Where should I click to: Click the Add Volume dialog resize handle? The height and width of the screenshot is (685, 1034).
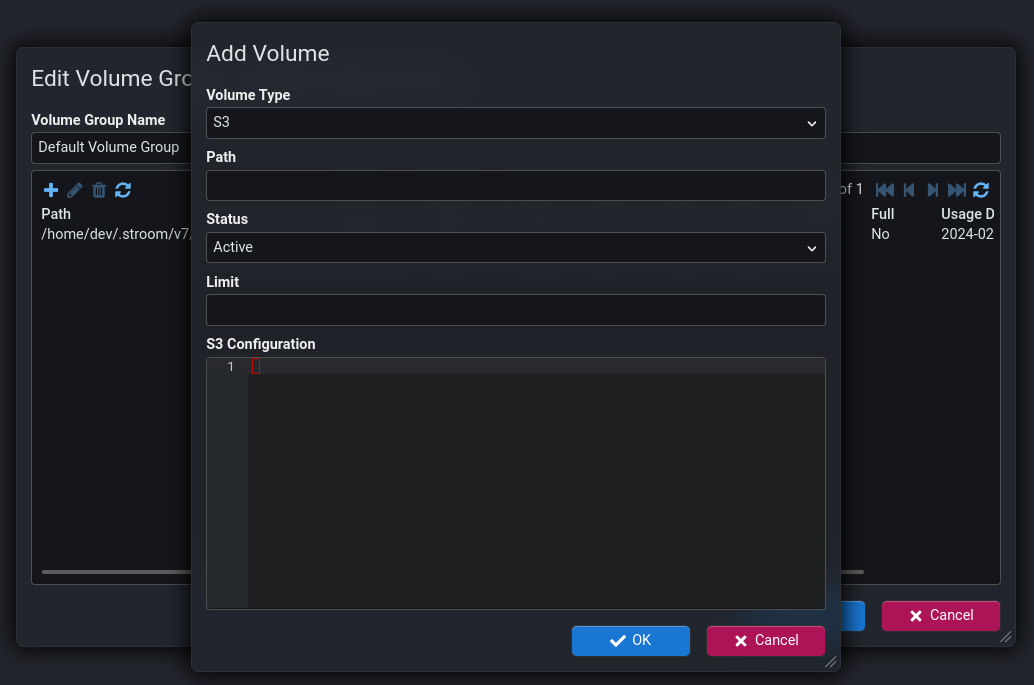[830, 661]
